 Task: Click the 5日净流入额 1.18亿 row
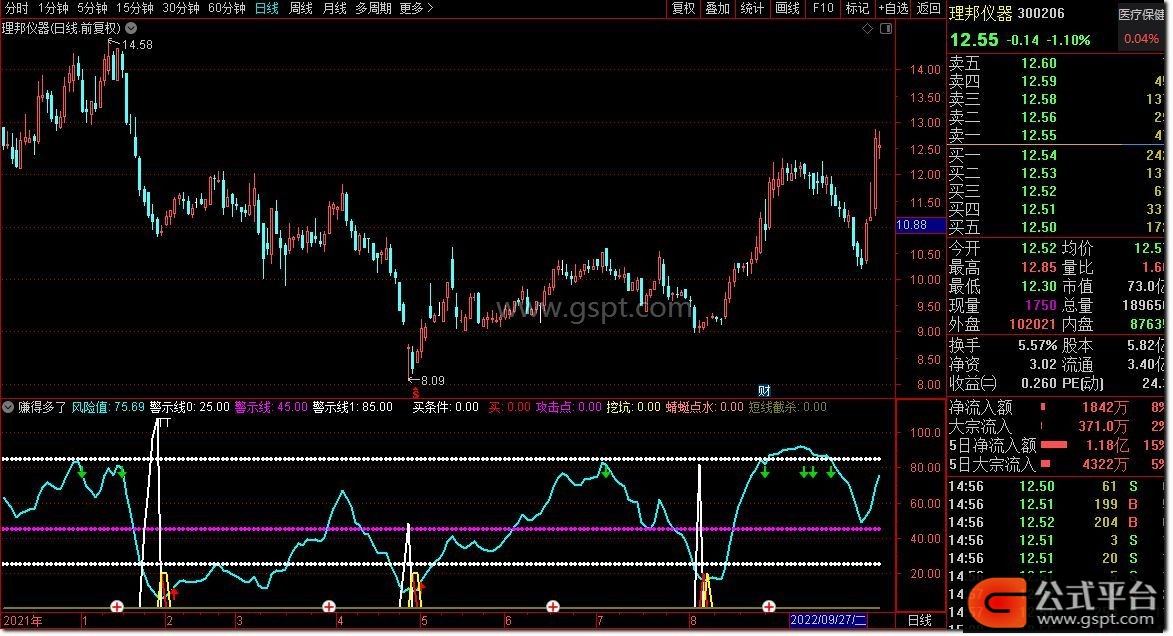pyautogui.click(x=1056, y=445)
